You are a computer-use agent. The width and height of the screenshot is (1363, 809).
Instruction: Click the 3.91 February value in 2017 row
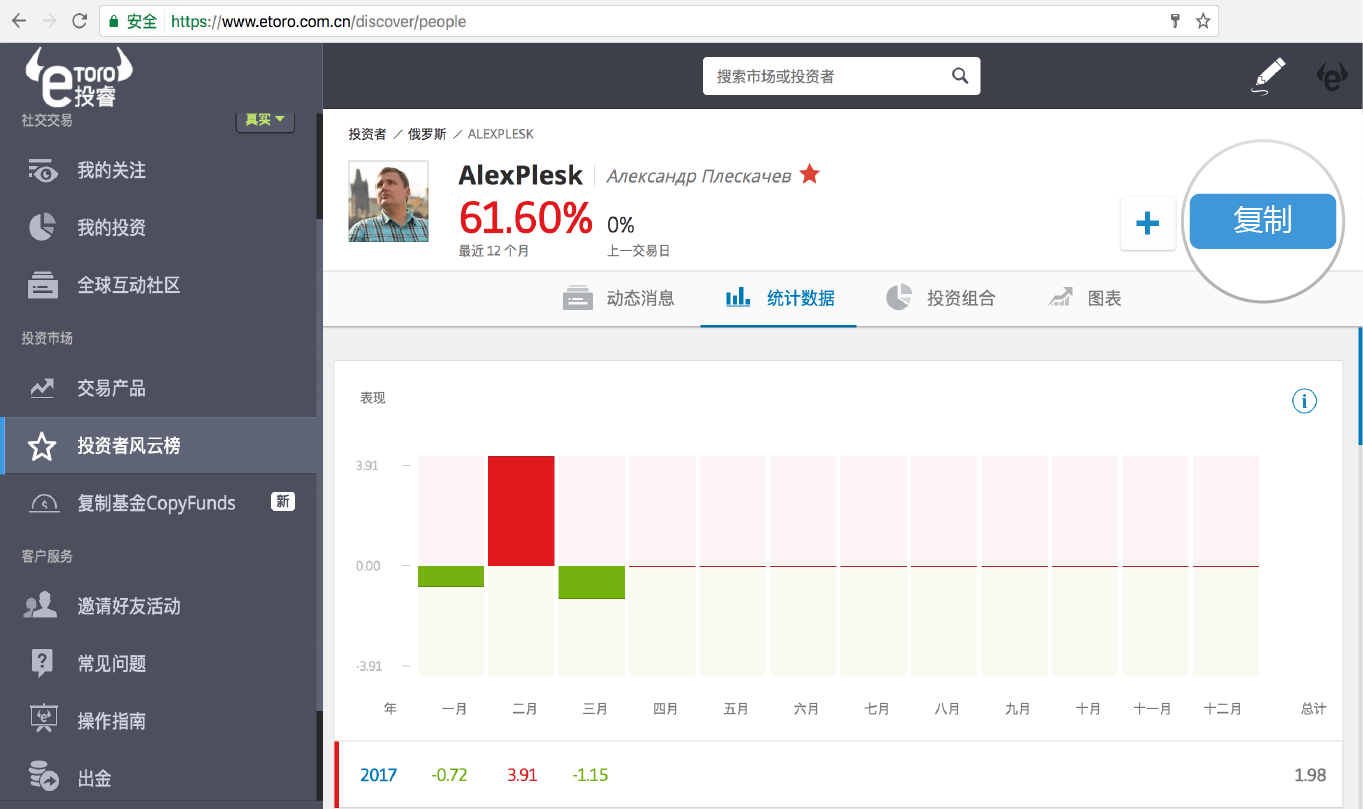(x=522, y=775)
